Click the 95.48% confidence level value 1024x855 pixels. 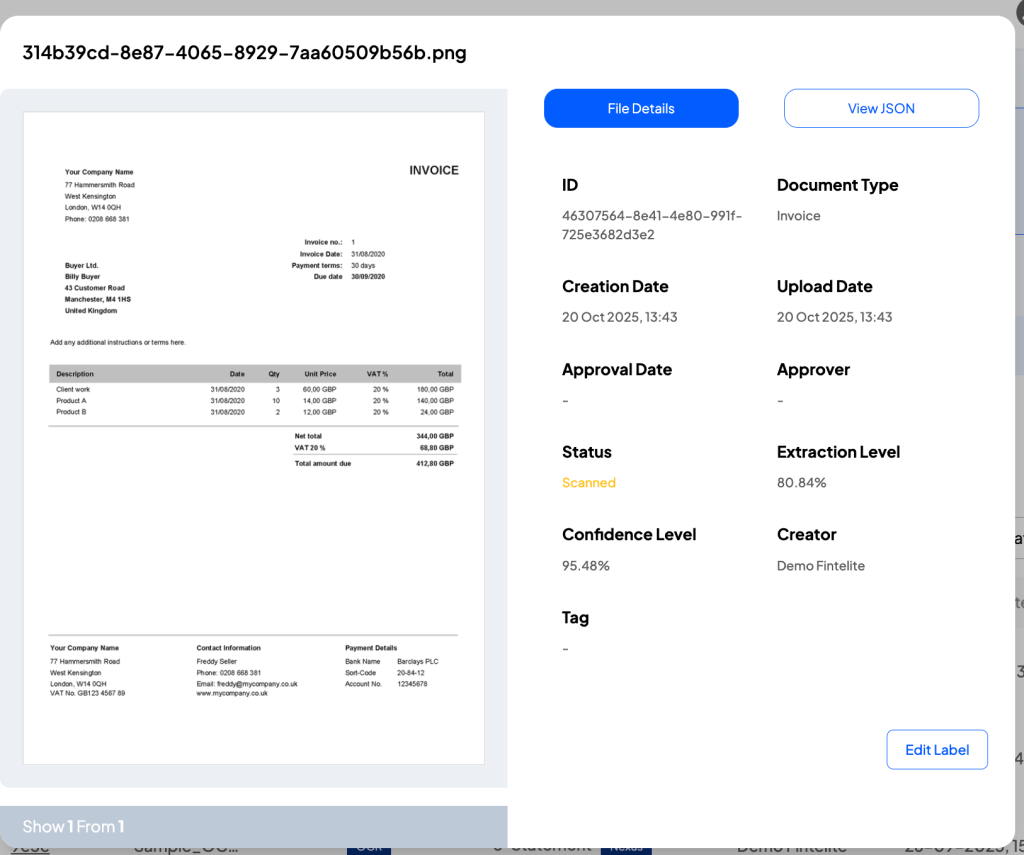(586, 566)
